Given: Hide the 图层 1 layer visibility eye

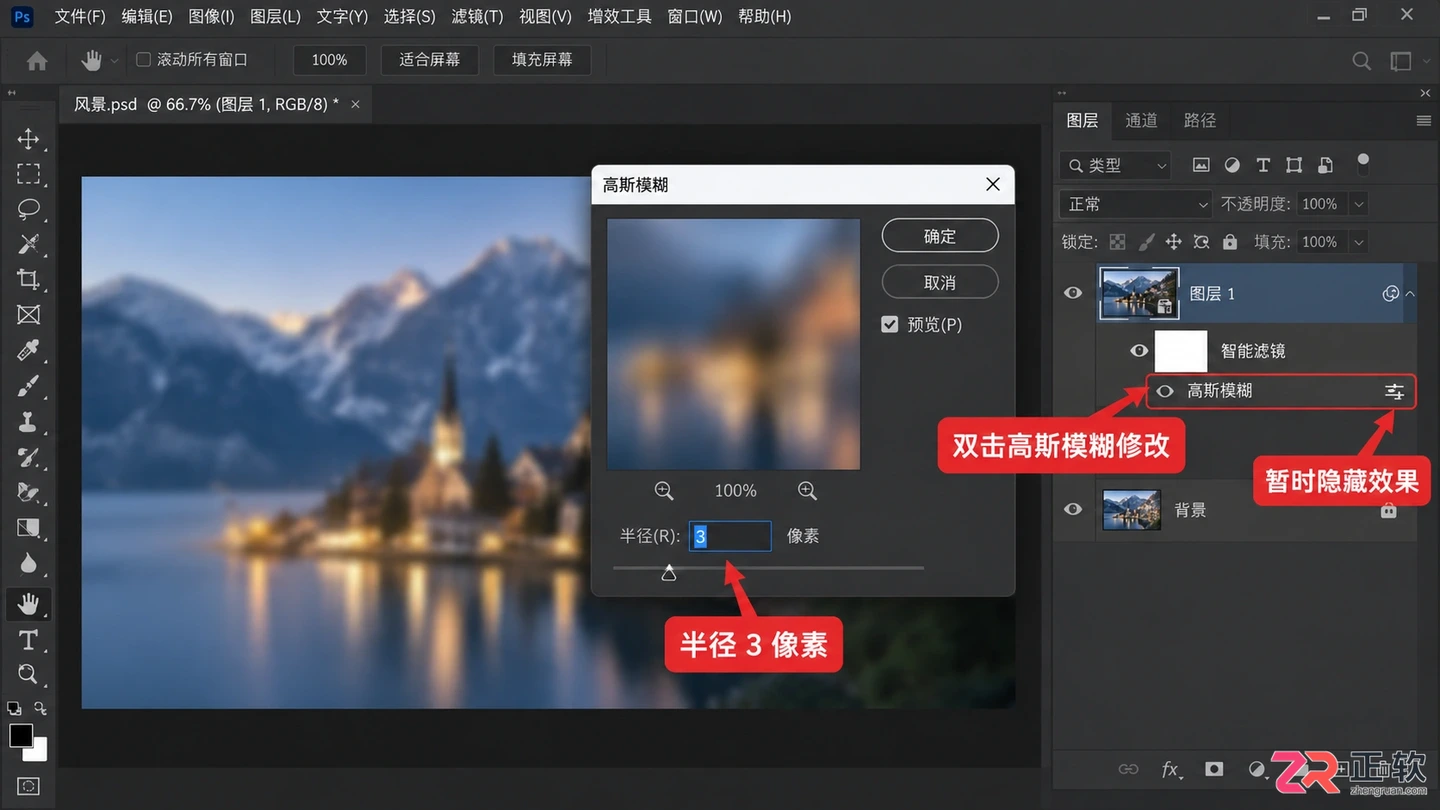Looking at the screenshot, I should point(1073,293).
